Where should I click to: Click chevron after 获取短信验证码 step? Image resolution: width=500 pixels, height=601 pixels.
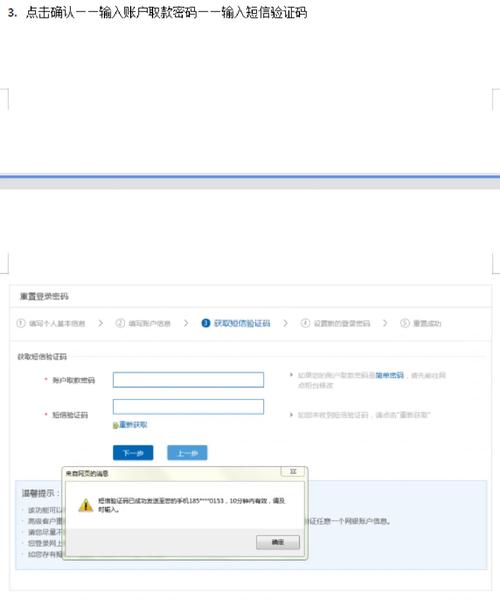point(285,323)
